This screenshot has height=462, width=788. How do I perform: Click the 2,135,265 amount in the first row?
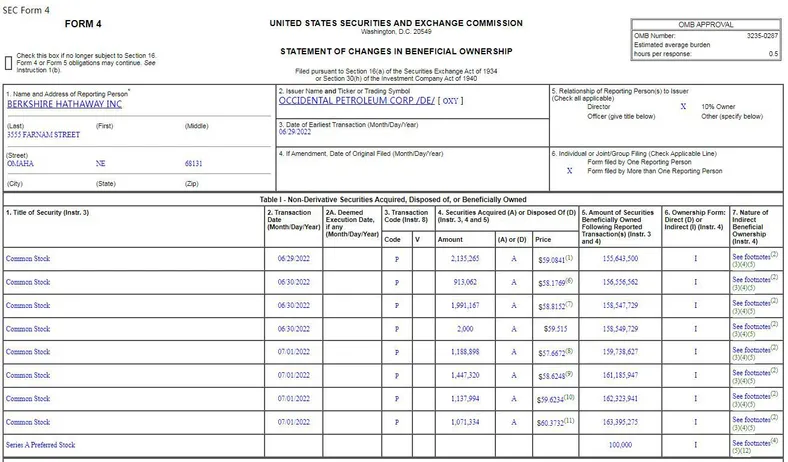[465, 258]
